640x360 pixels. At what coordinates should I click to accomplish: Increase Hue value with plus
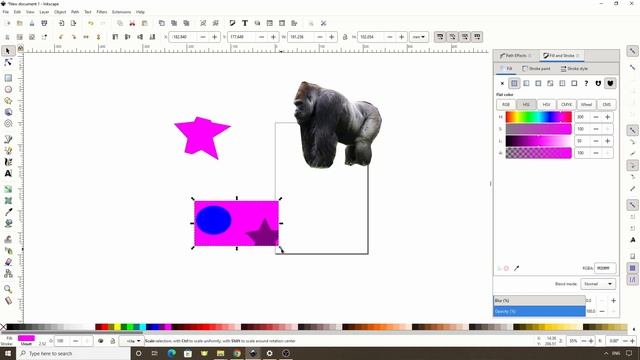point(607,117)
